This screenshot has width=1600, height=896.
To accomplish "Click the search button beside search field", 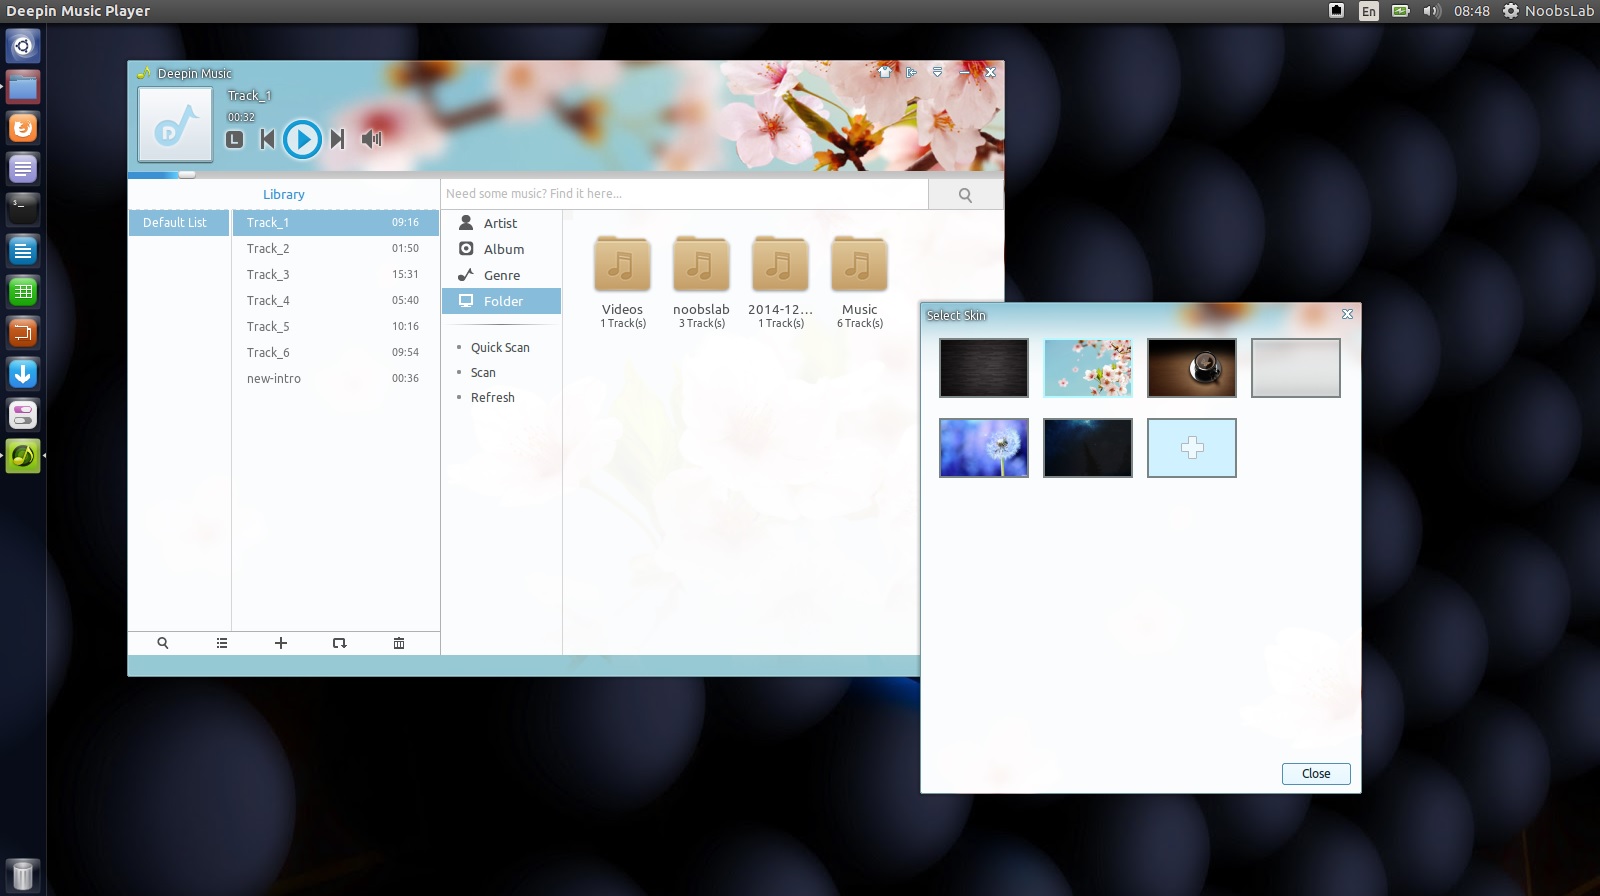I will 965,195.
